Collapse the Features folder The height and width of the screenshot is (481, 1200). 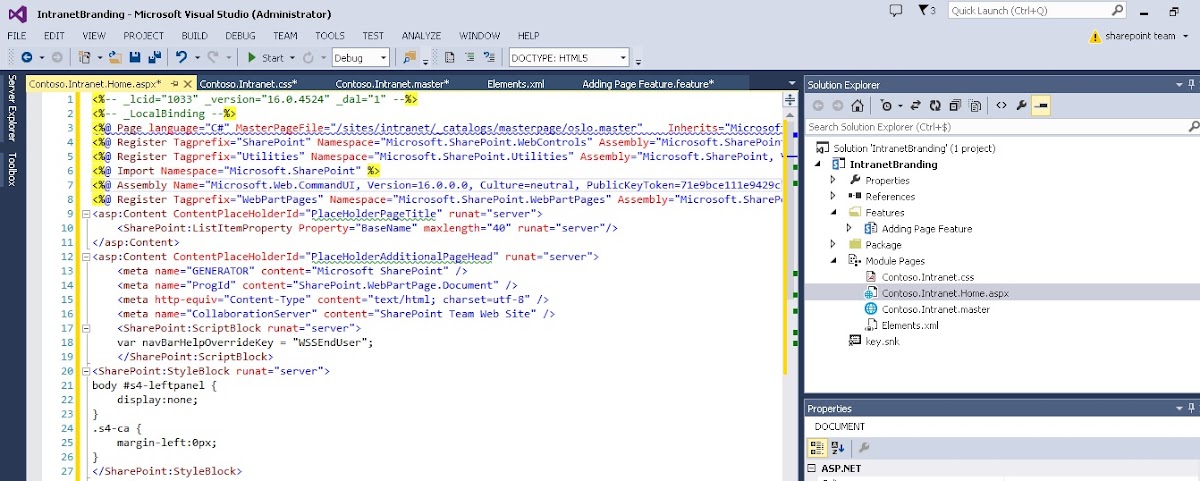pos(833,212)
